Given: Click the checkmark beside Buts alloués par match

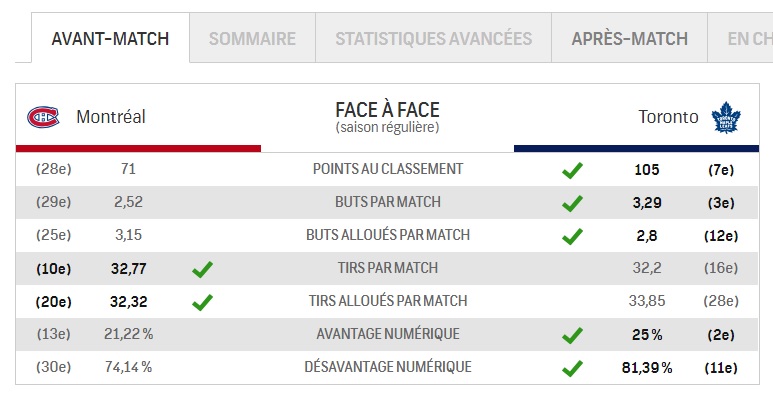Looking at the screenshot, I should tap(572, 236).
